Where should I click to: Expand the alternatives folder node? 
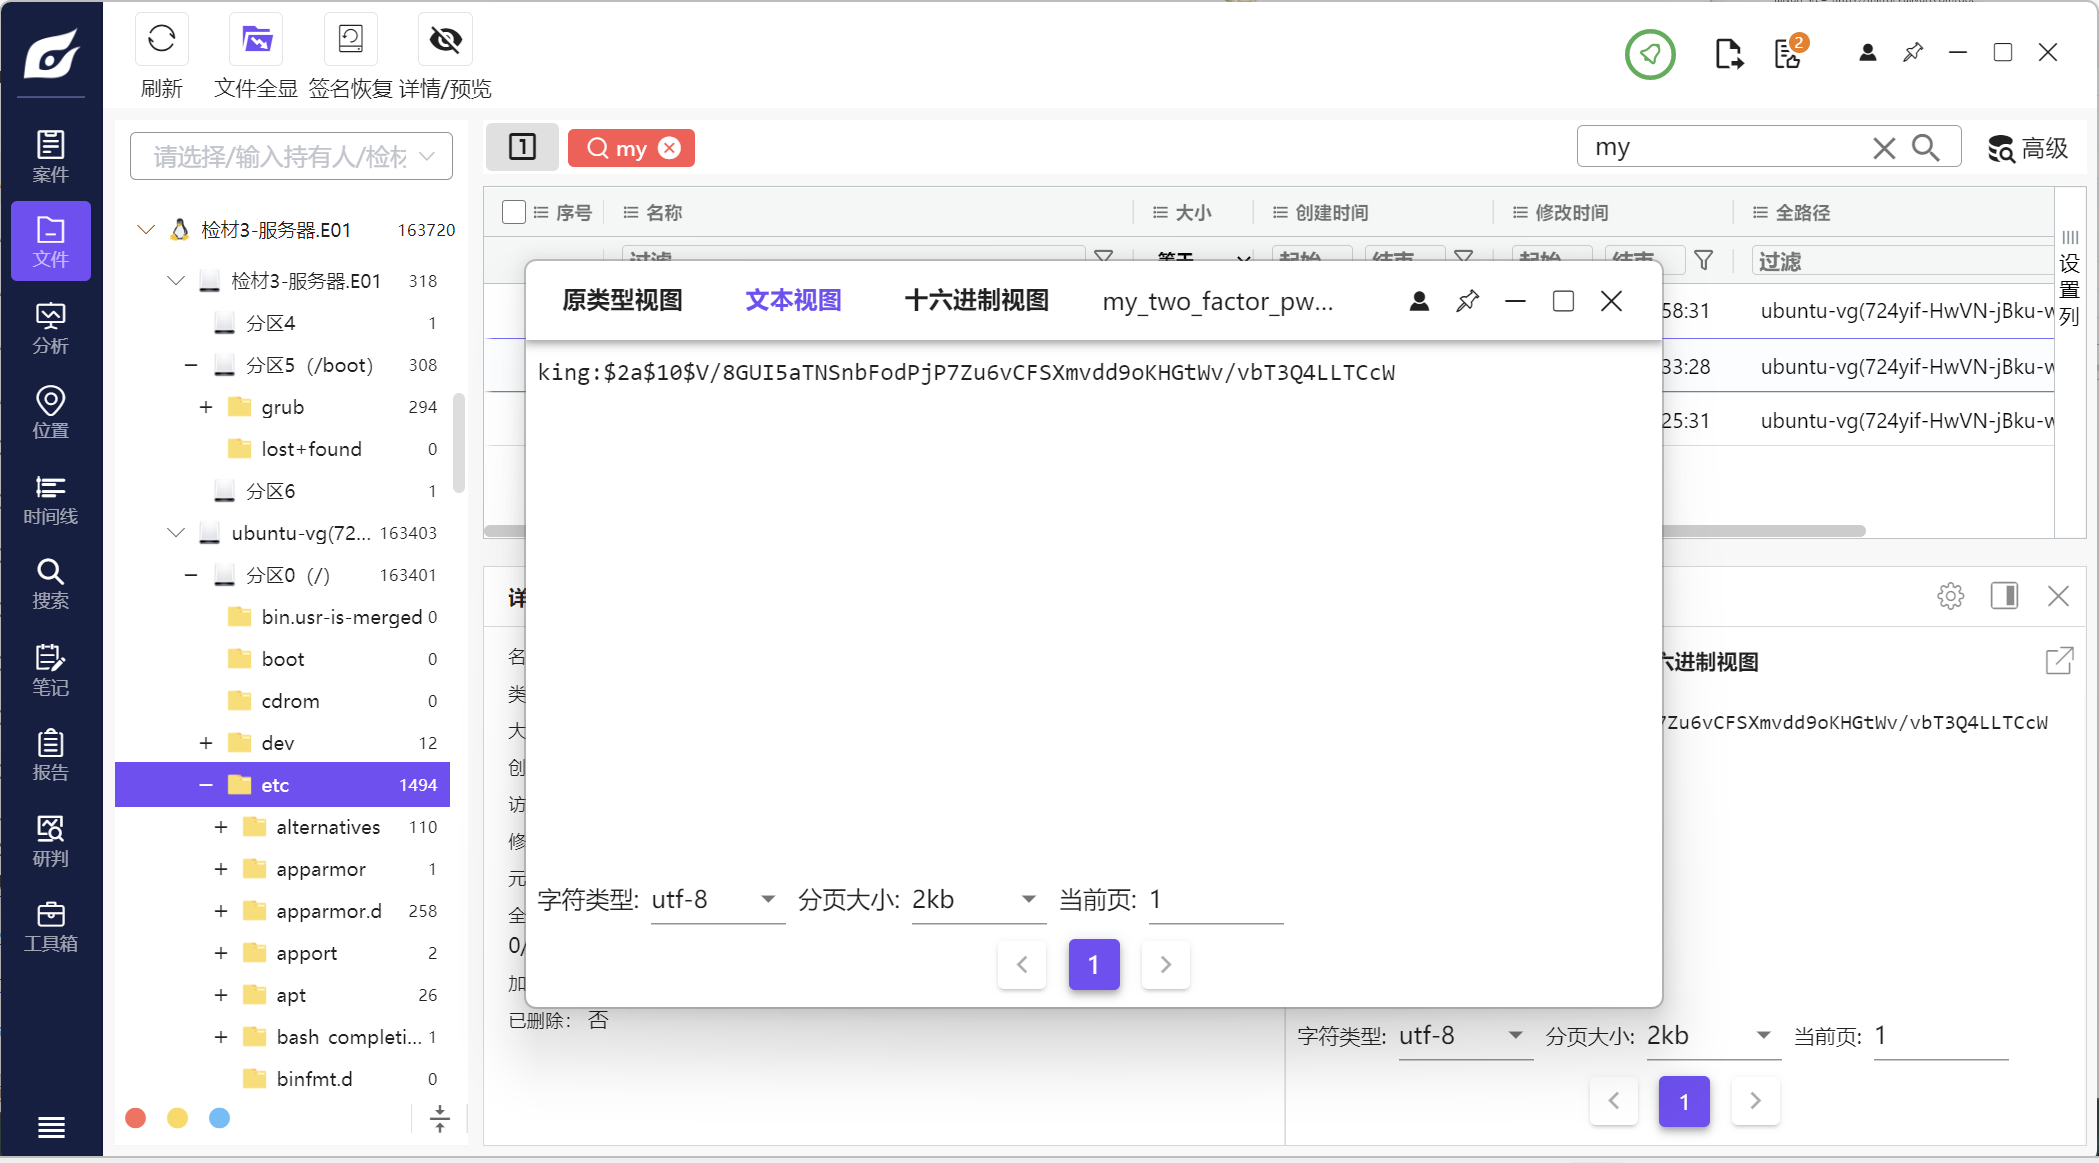[221, 827]
